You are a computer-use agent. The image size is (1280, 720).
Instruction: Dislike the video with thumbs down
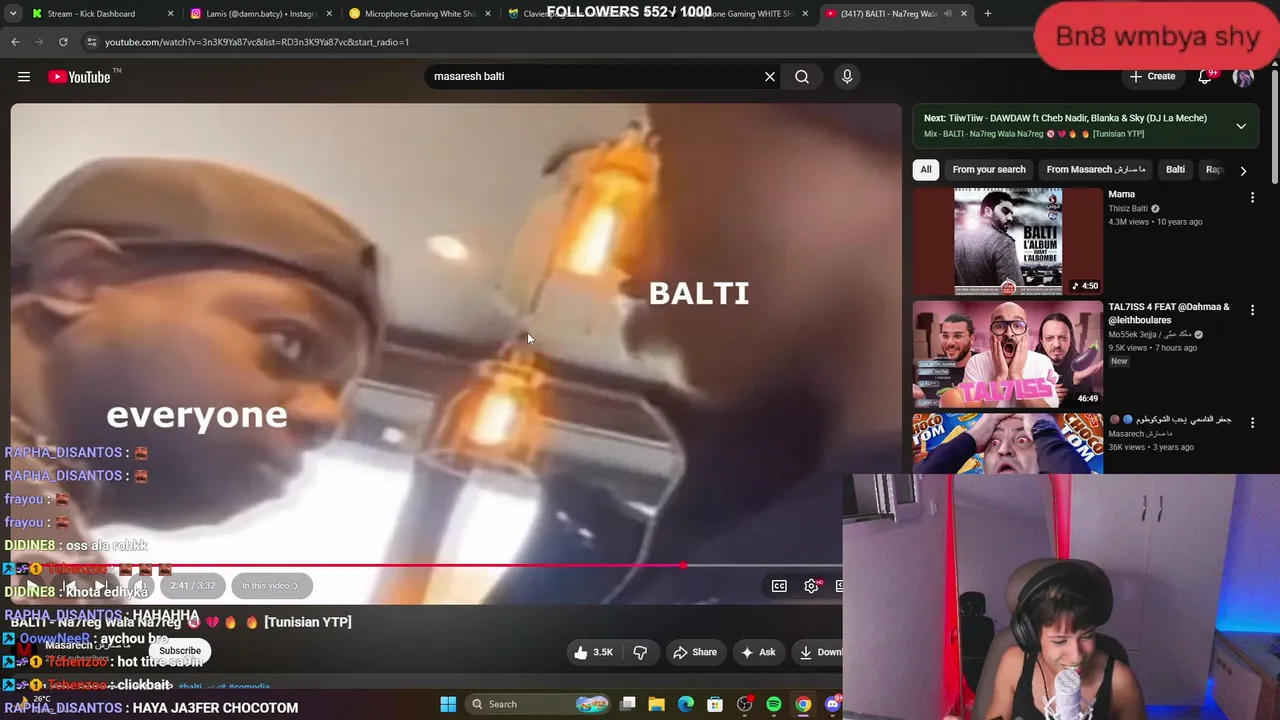click(x=640, y=652)
